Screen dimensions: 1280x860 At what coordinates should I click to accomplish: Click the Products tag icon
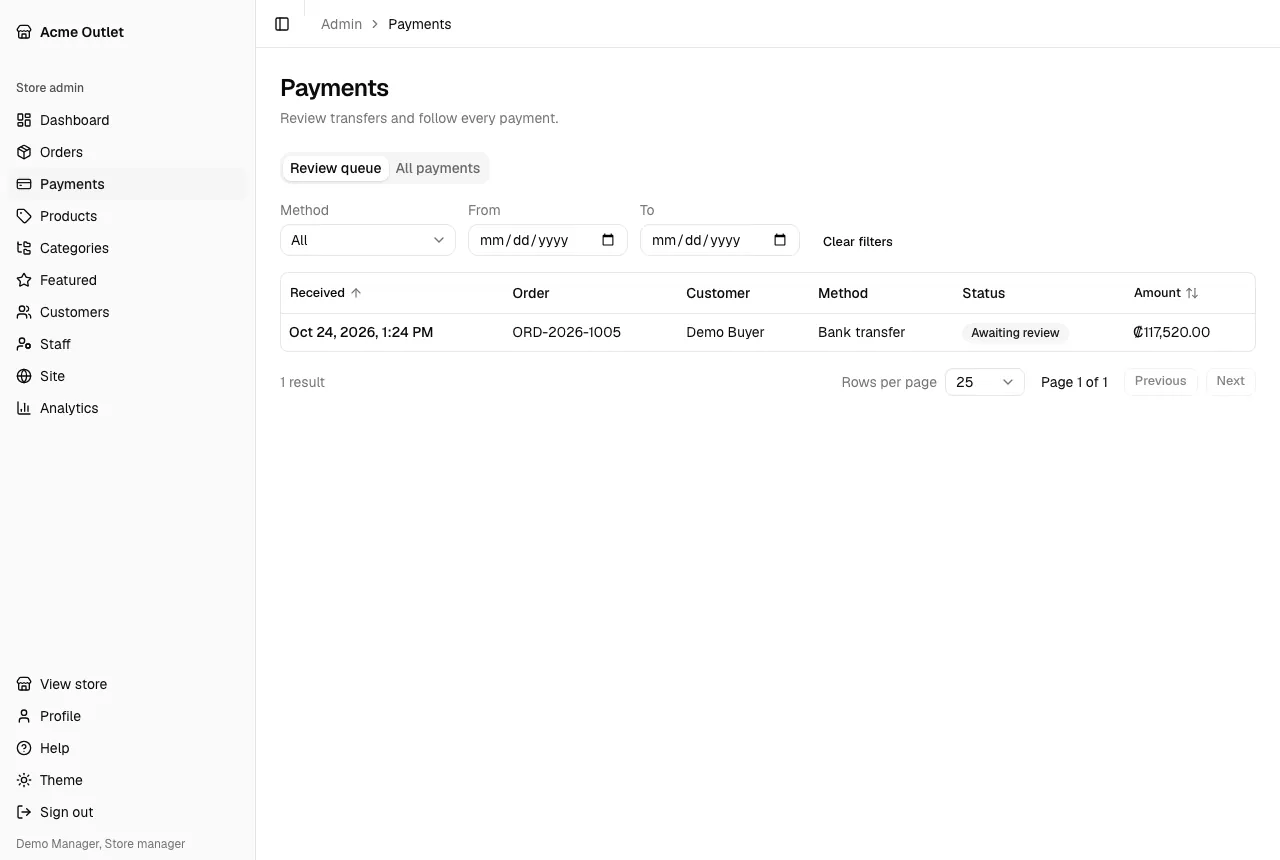(x=24, y=216)
